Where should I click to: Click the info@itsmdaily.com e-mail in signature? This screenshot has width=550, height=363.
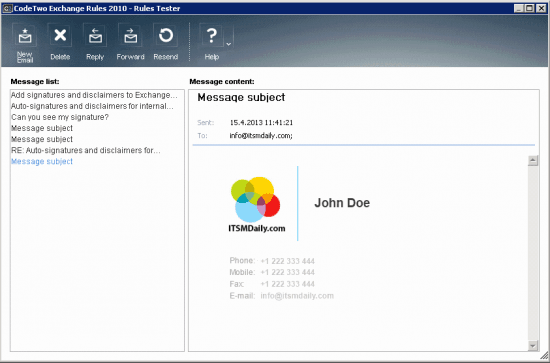click(x=297, y=296)
